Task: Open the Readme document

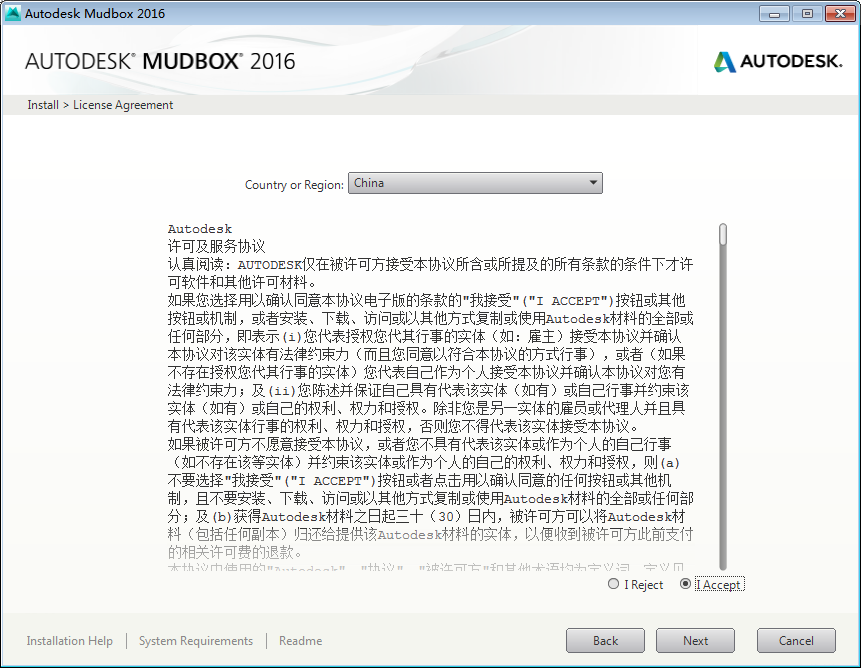Action: [300, 640]
